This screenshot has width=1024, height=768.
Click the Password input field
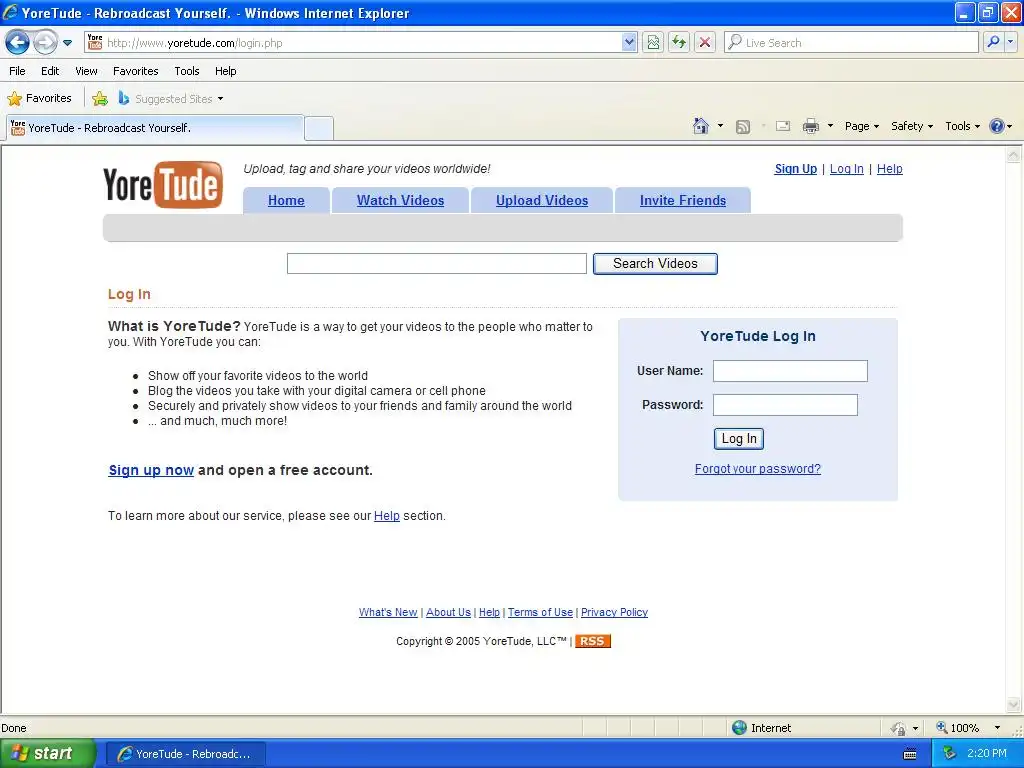pos(785,405)
